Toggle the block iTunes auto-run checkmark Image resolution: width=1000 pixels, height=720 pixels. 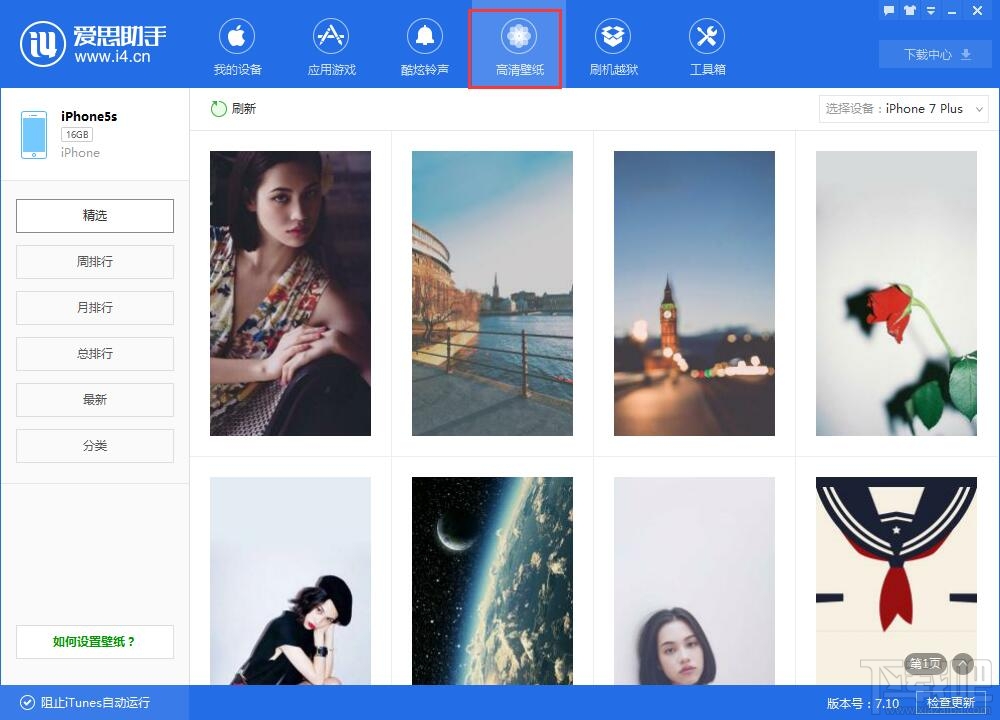pyautogui.click(x=27, y=703)
